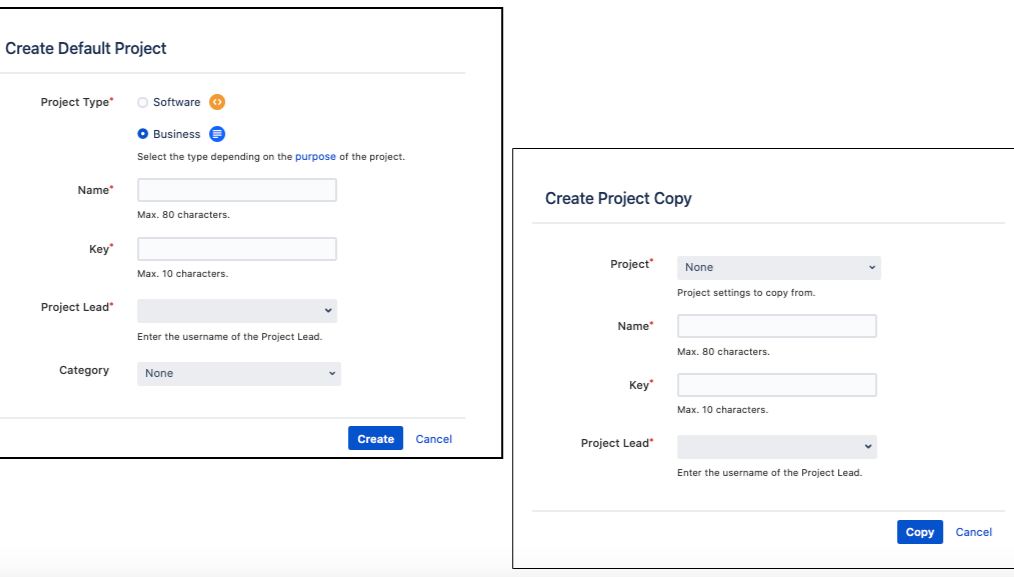Expand the Category dropdown showing None
The width and height of the screenshot is (1014, 577).
pyautogui.click(x=238, y=373)
